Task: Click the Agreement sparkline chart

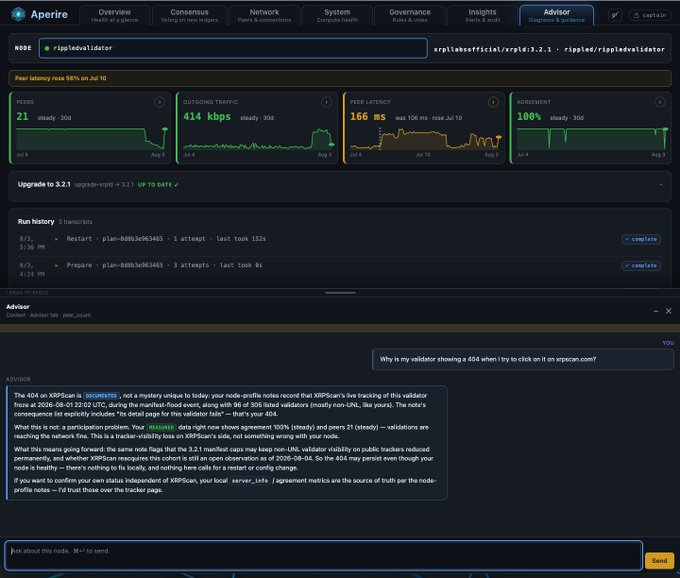Action: [592, 139]
